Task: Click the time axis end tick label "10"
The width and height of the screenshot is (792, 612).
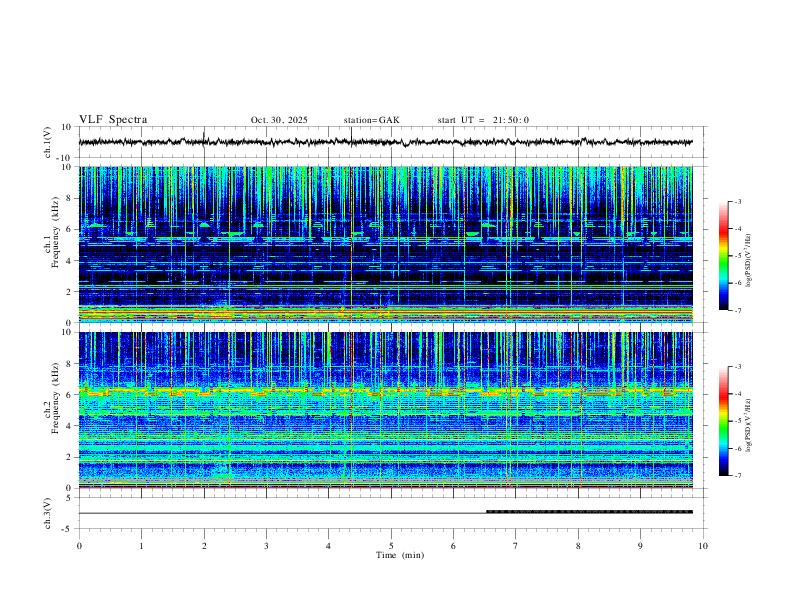Action: click(x=703, y=546)
